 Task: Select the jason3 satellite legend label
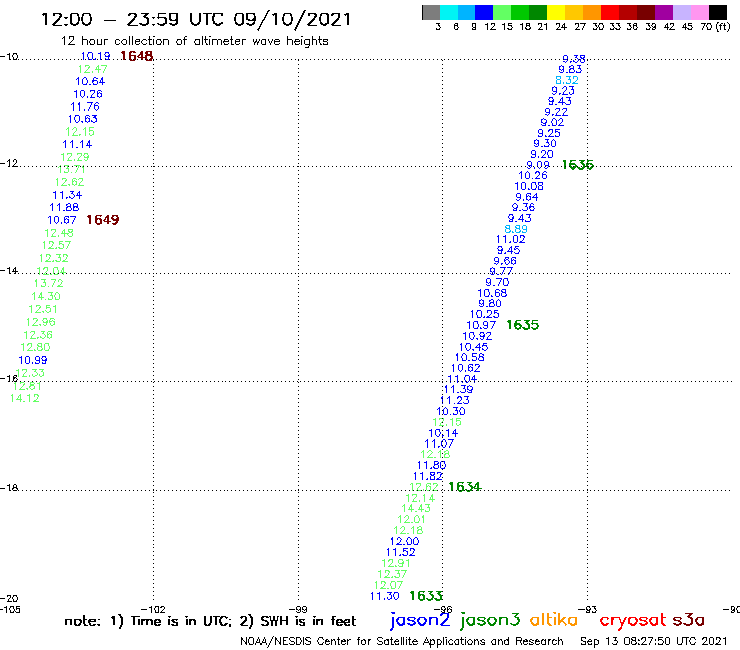coord(490,620)
